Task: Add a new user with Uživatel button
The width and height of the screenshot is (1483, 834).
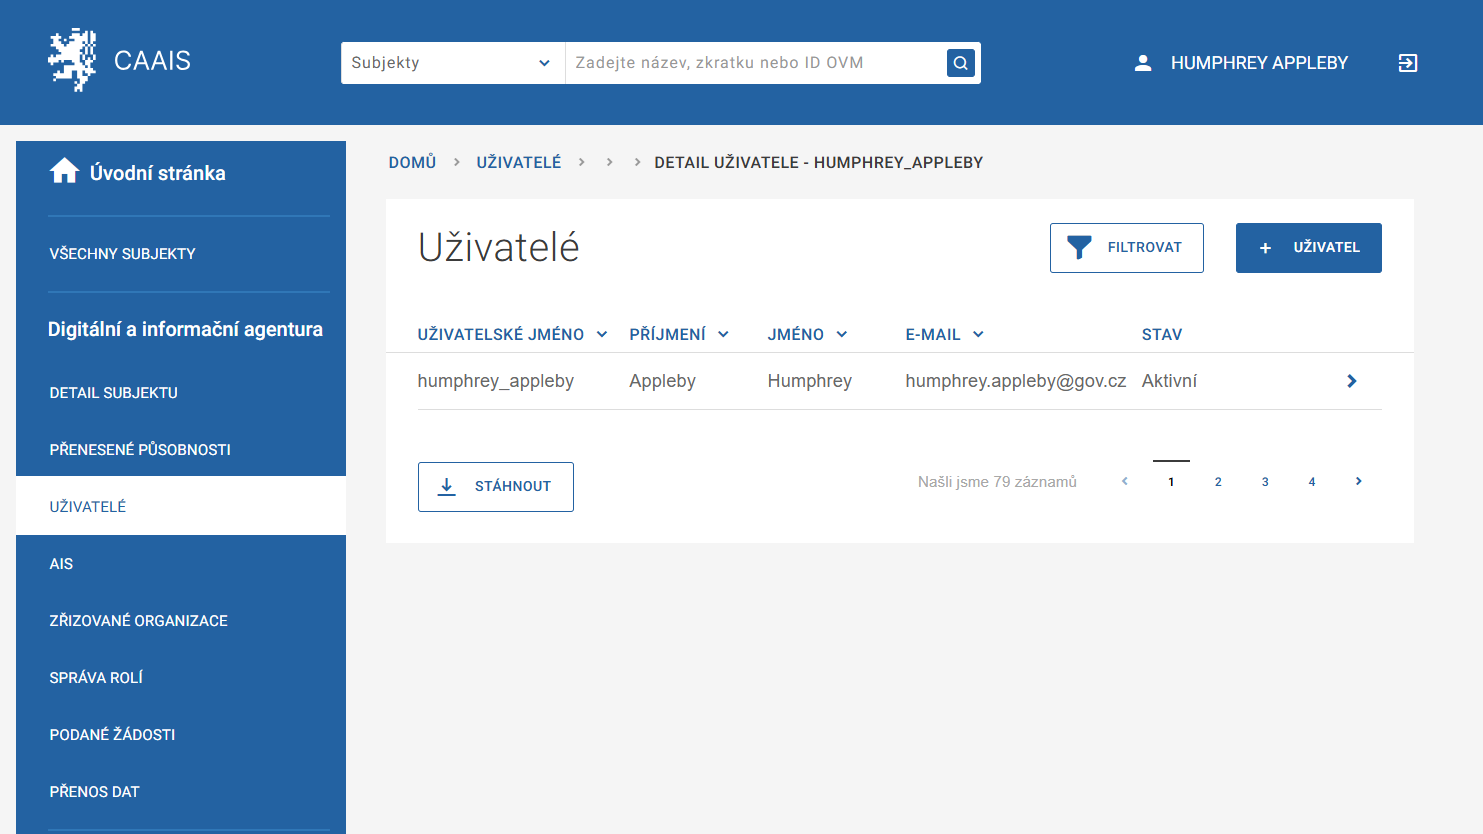Action: [1308, 248]
